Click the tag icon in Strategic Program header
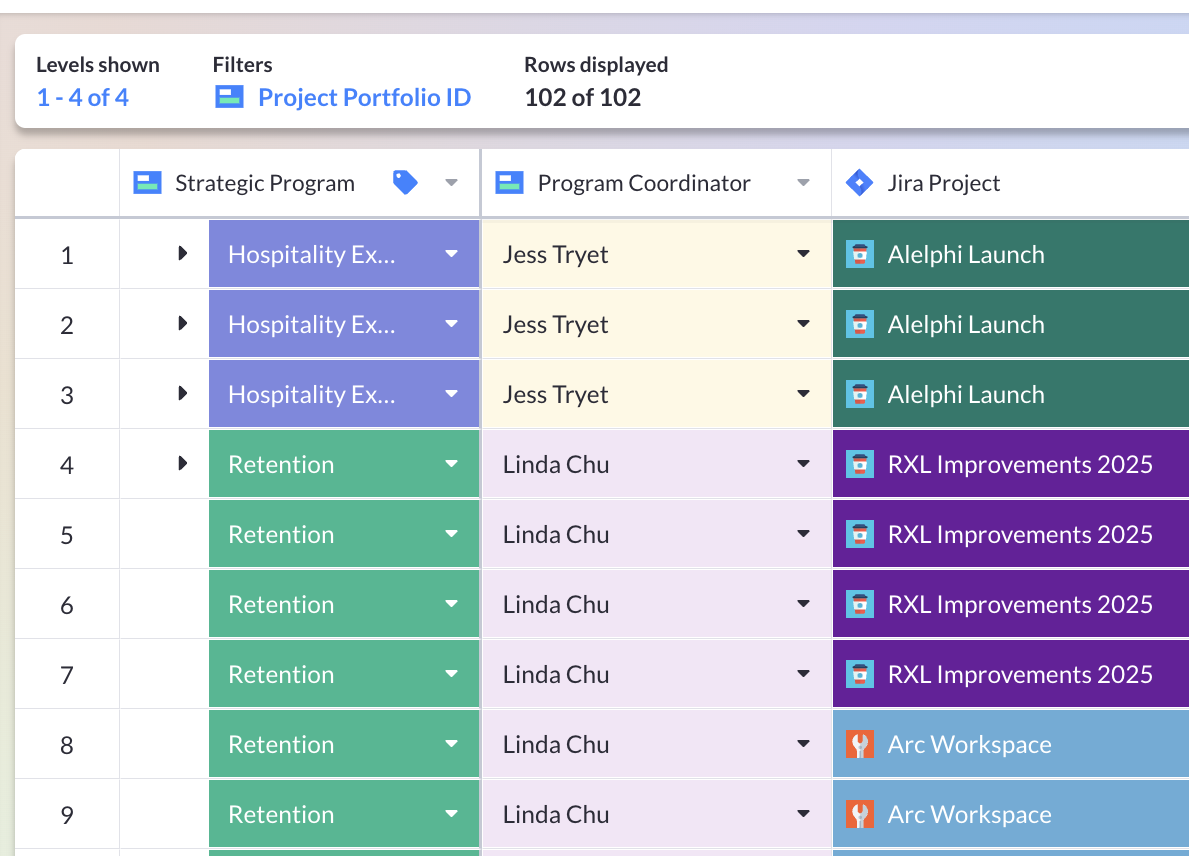The image size is (1189, 856). [405, 183]
